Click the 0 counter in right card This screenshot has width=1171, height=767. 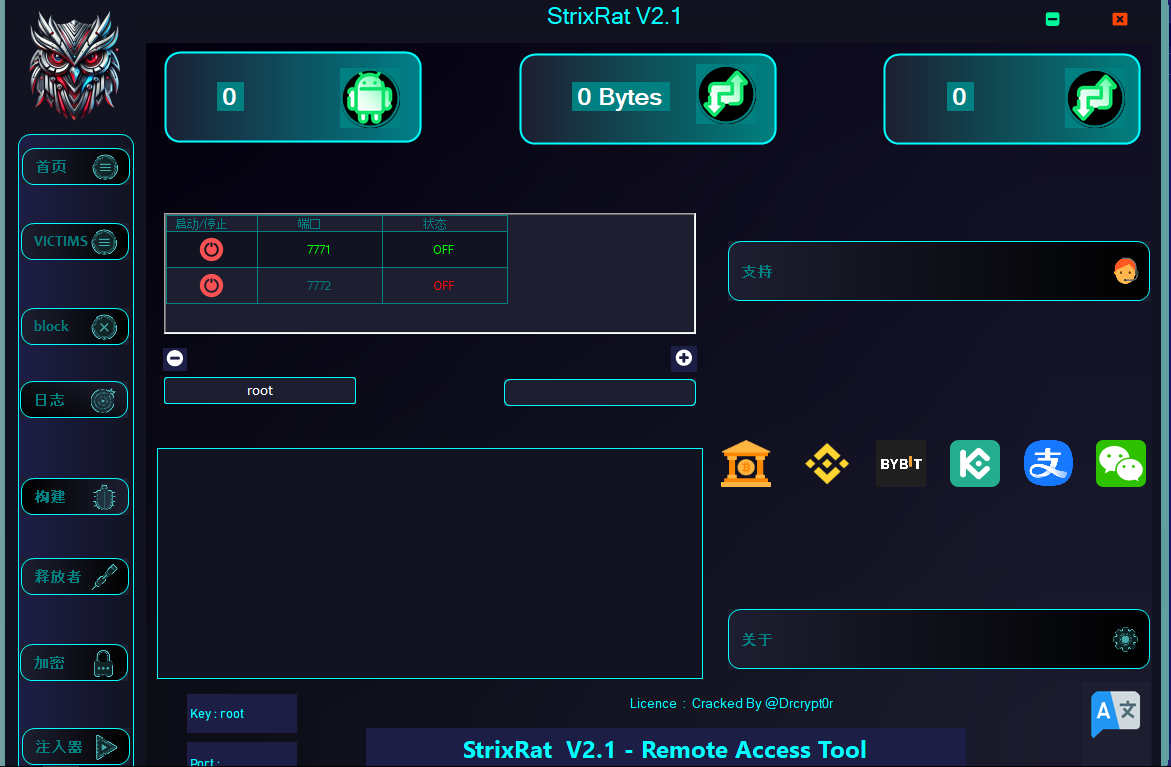960,96
